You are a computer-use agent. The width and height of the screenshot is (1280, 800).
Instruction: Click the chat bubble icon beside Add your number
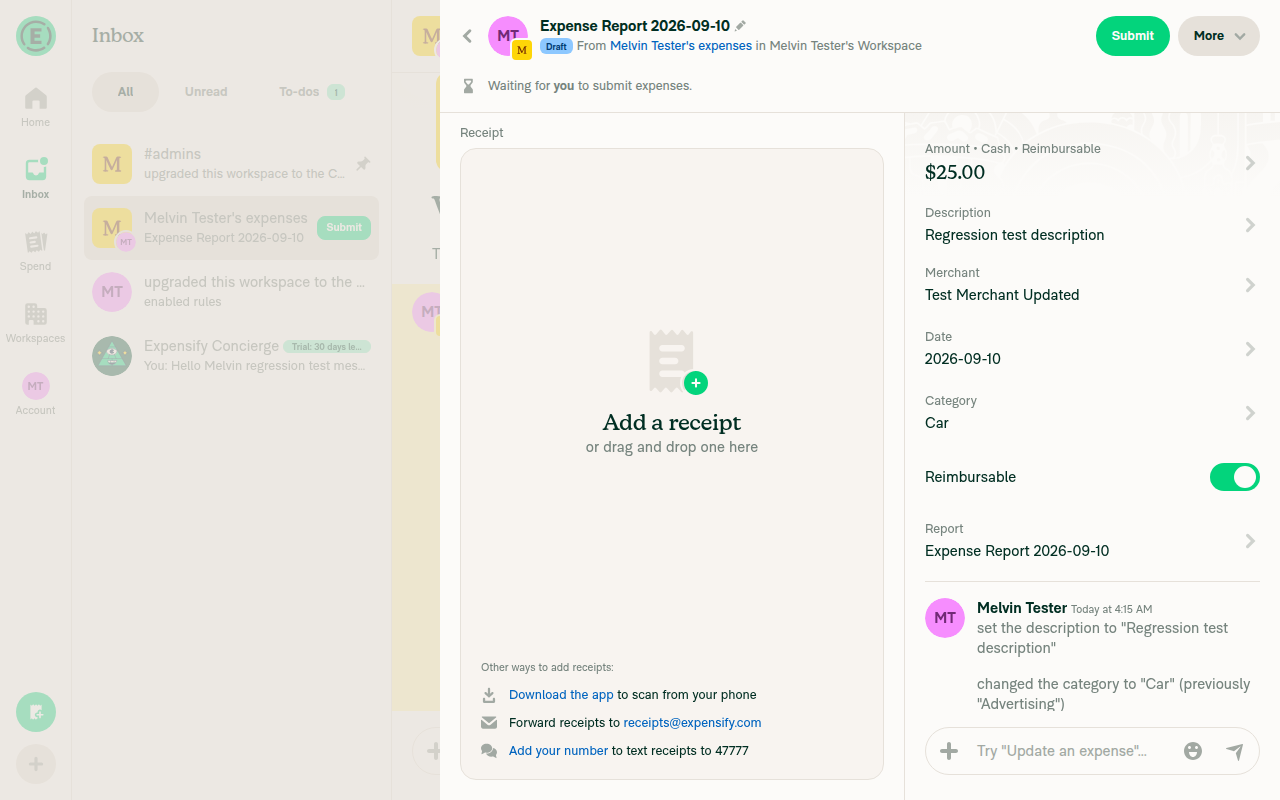[x=489, y=751]
